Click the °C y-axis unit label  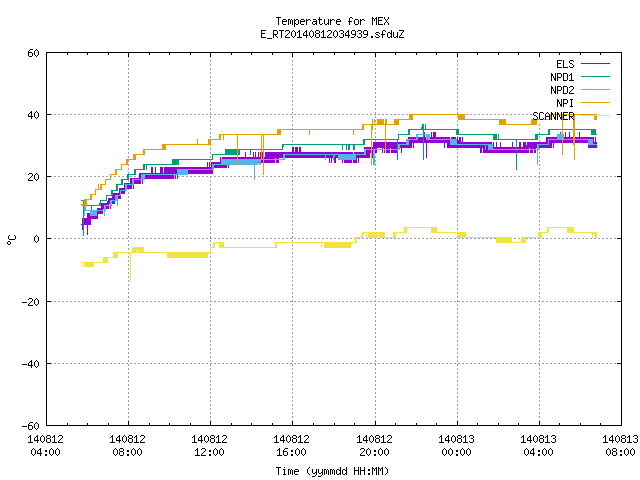pos(11,240)
